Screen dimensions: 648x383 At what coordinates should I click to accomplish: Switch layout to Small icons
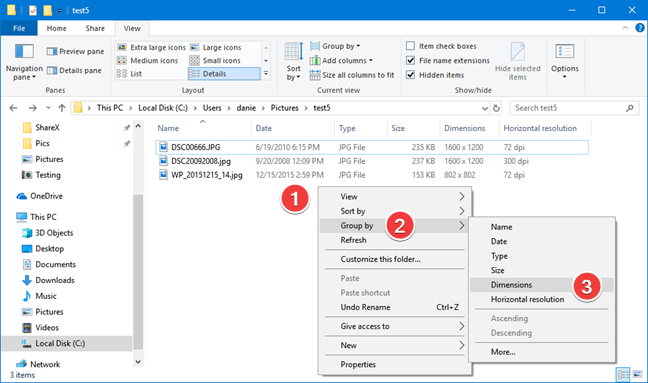tap(215, 60)
